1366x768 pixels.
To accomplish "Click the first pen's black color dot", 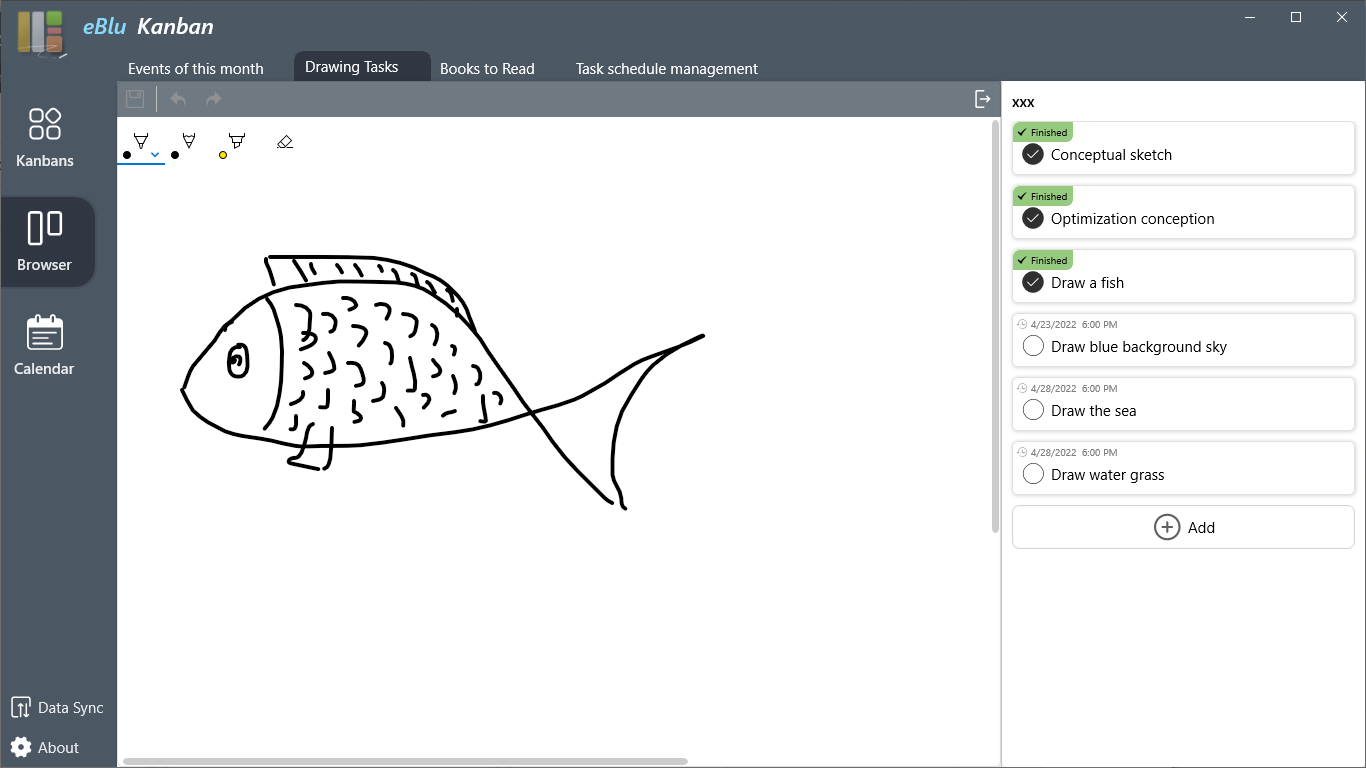I will click(x=127, y=155).
